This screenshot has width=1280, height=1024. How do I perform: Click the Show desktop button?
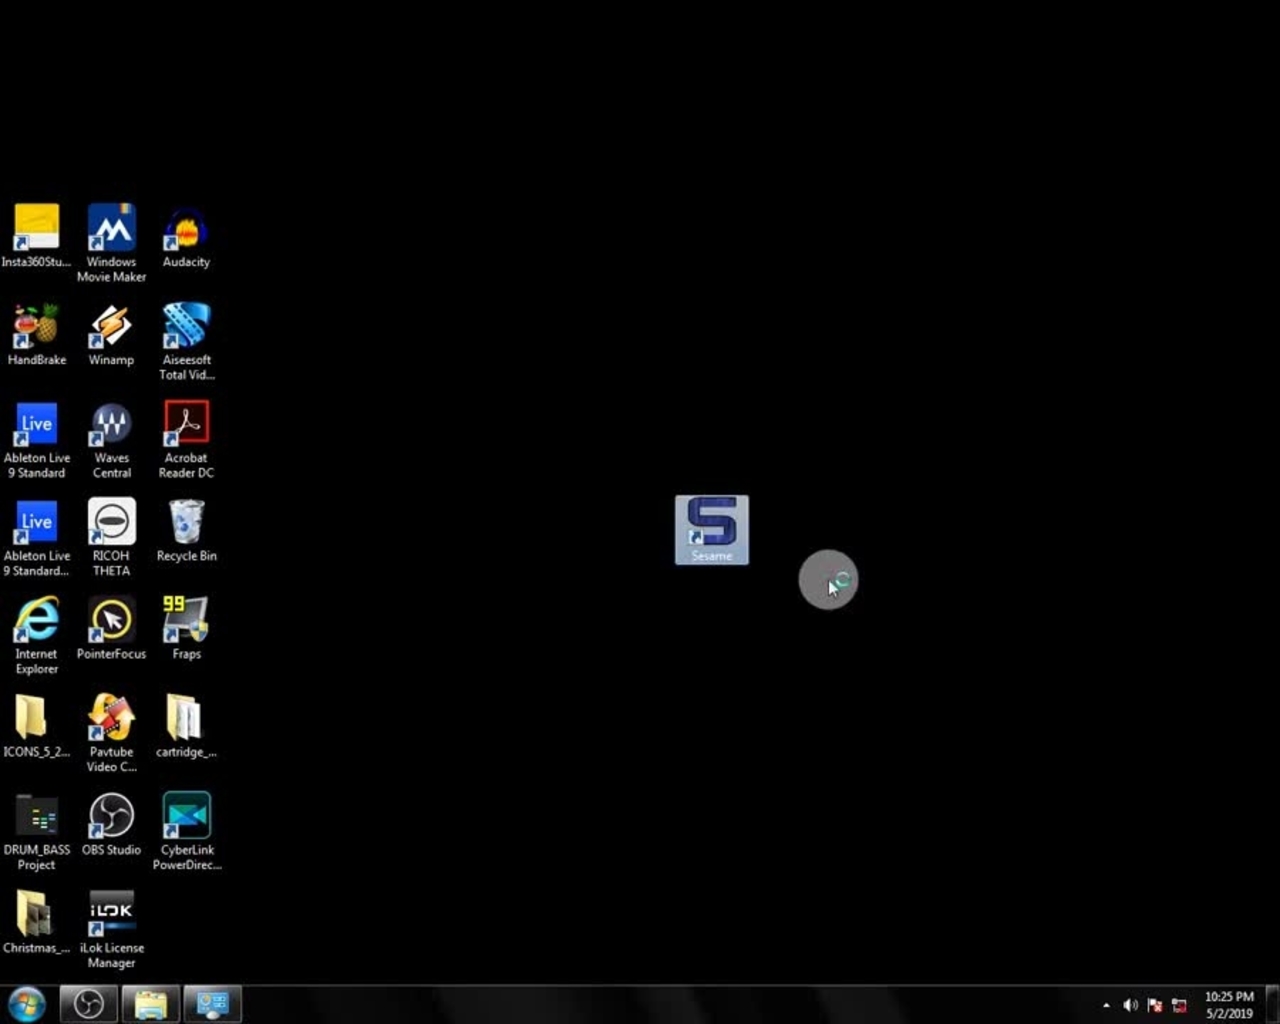tap(1273, 1005)
